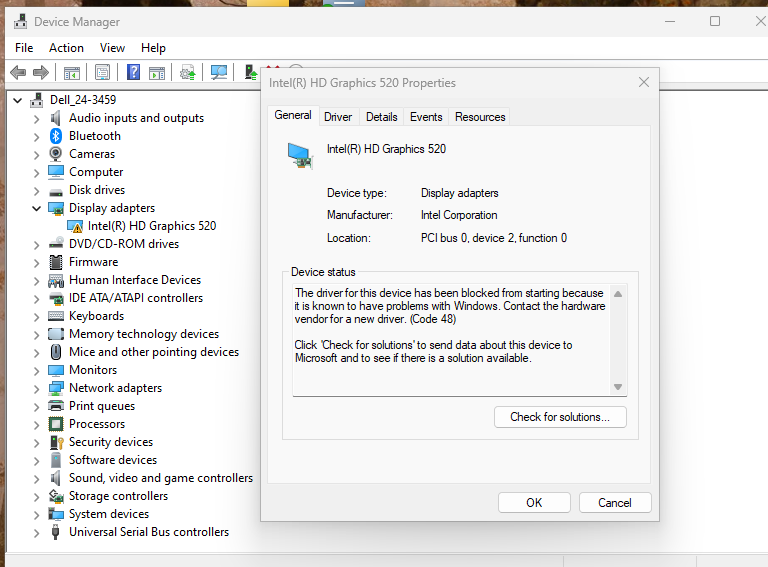
Task: Click the Cameras webcam icon
Action: pyautogui.click(x=56, y=154)
